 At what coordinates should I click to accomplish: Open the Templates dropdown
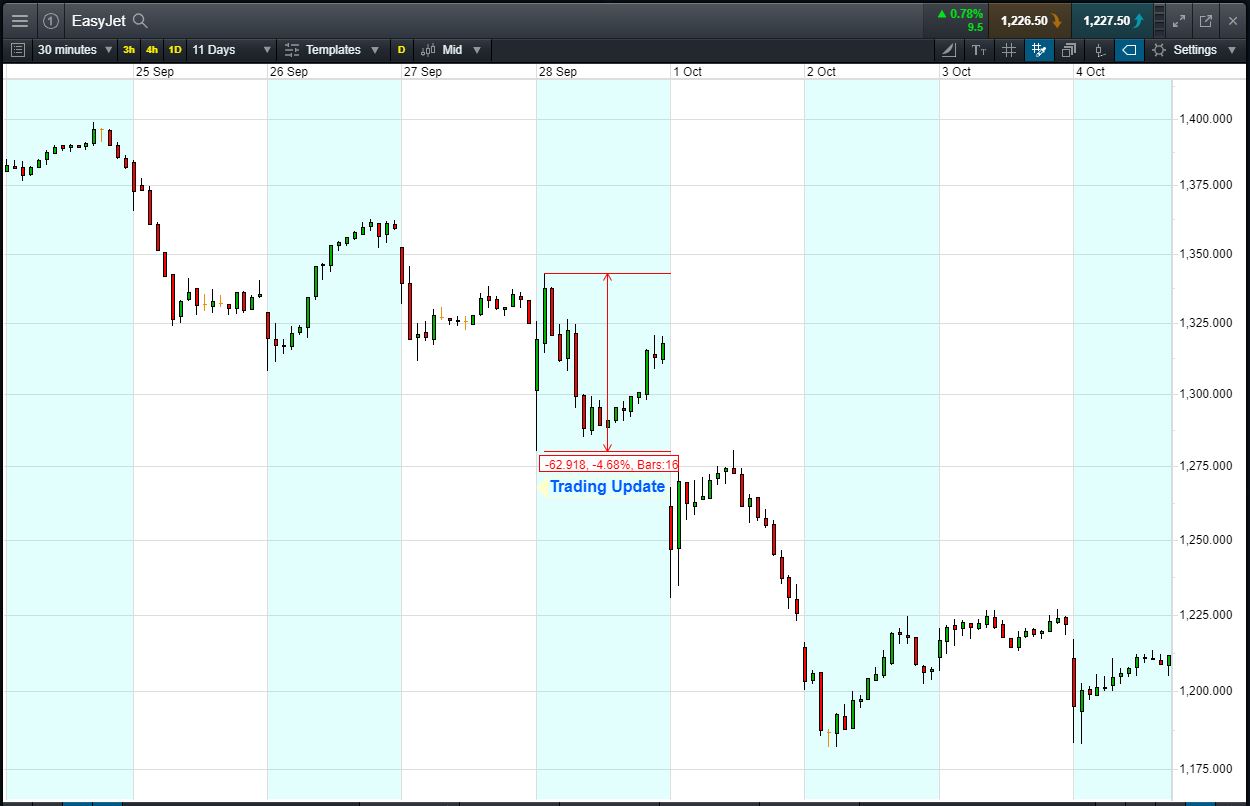332,49
